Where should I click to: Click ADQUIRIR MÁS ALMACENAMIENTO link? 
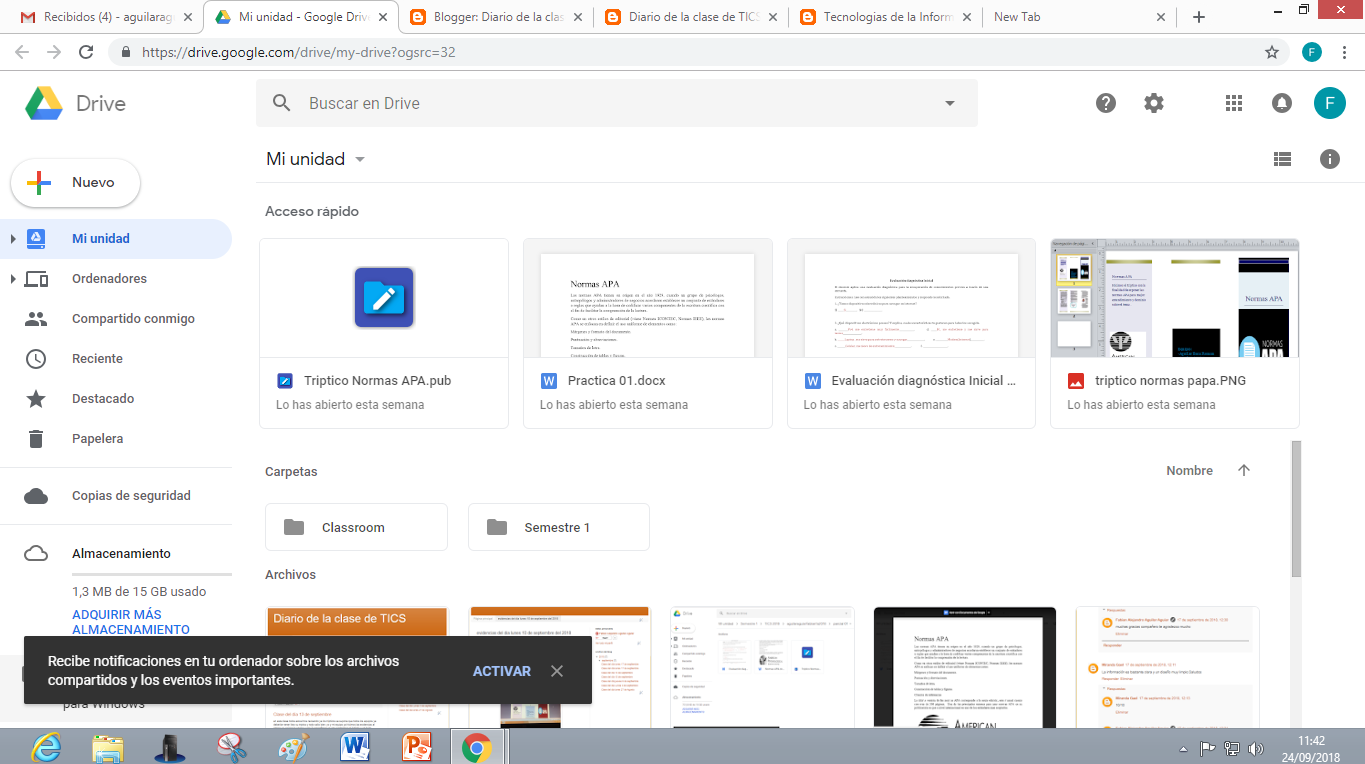pos(131,622)
